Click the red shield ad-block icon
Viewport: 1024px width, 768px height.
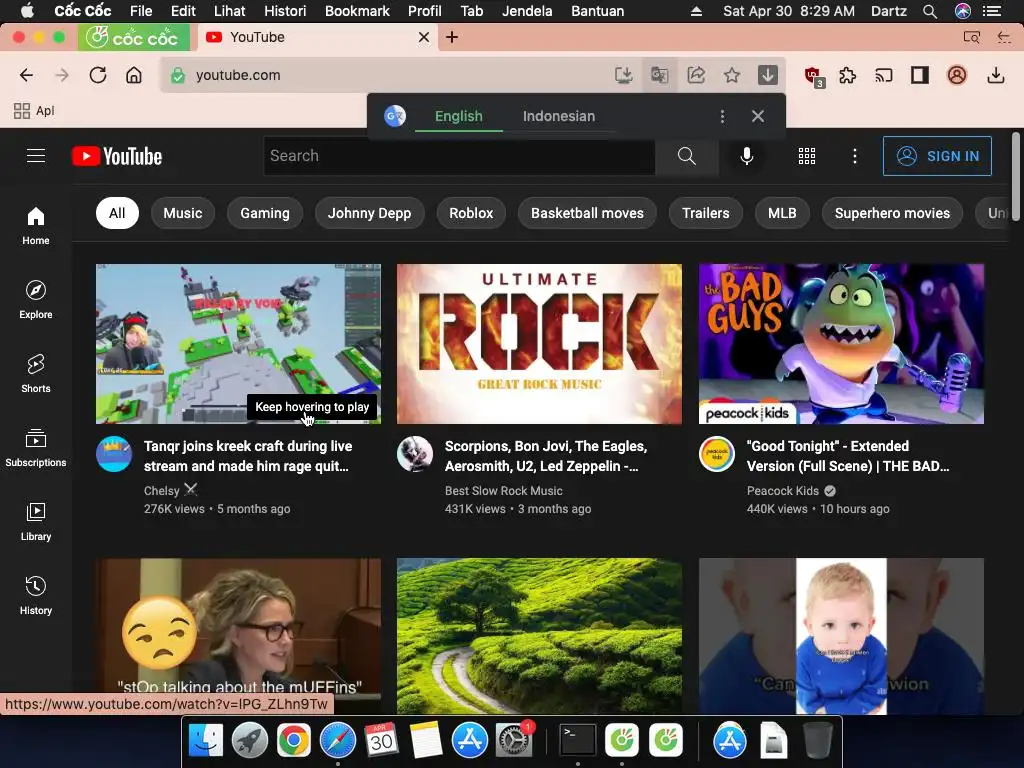[x=814, y=76]
